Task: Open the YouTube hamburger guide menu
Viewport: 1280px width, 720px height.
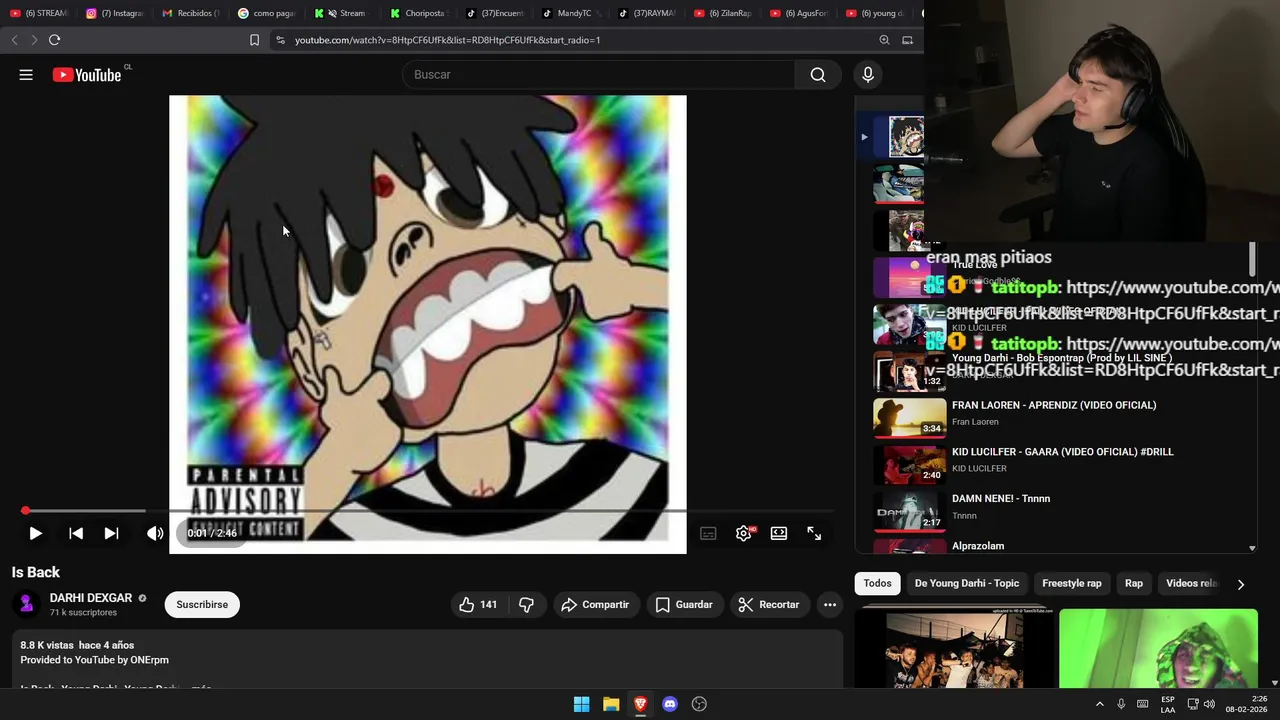Action: tap(26, 75)
